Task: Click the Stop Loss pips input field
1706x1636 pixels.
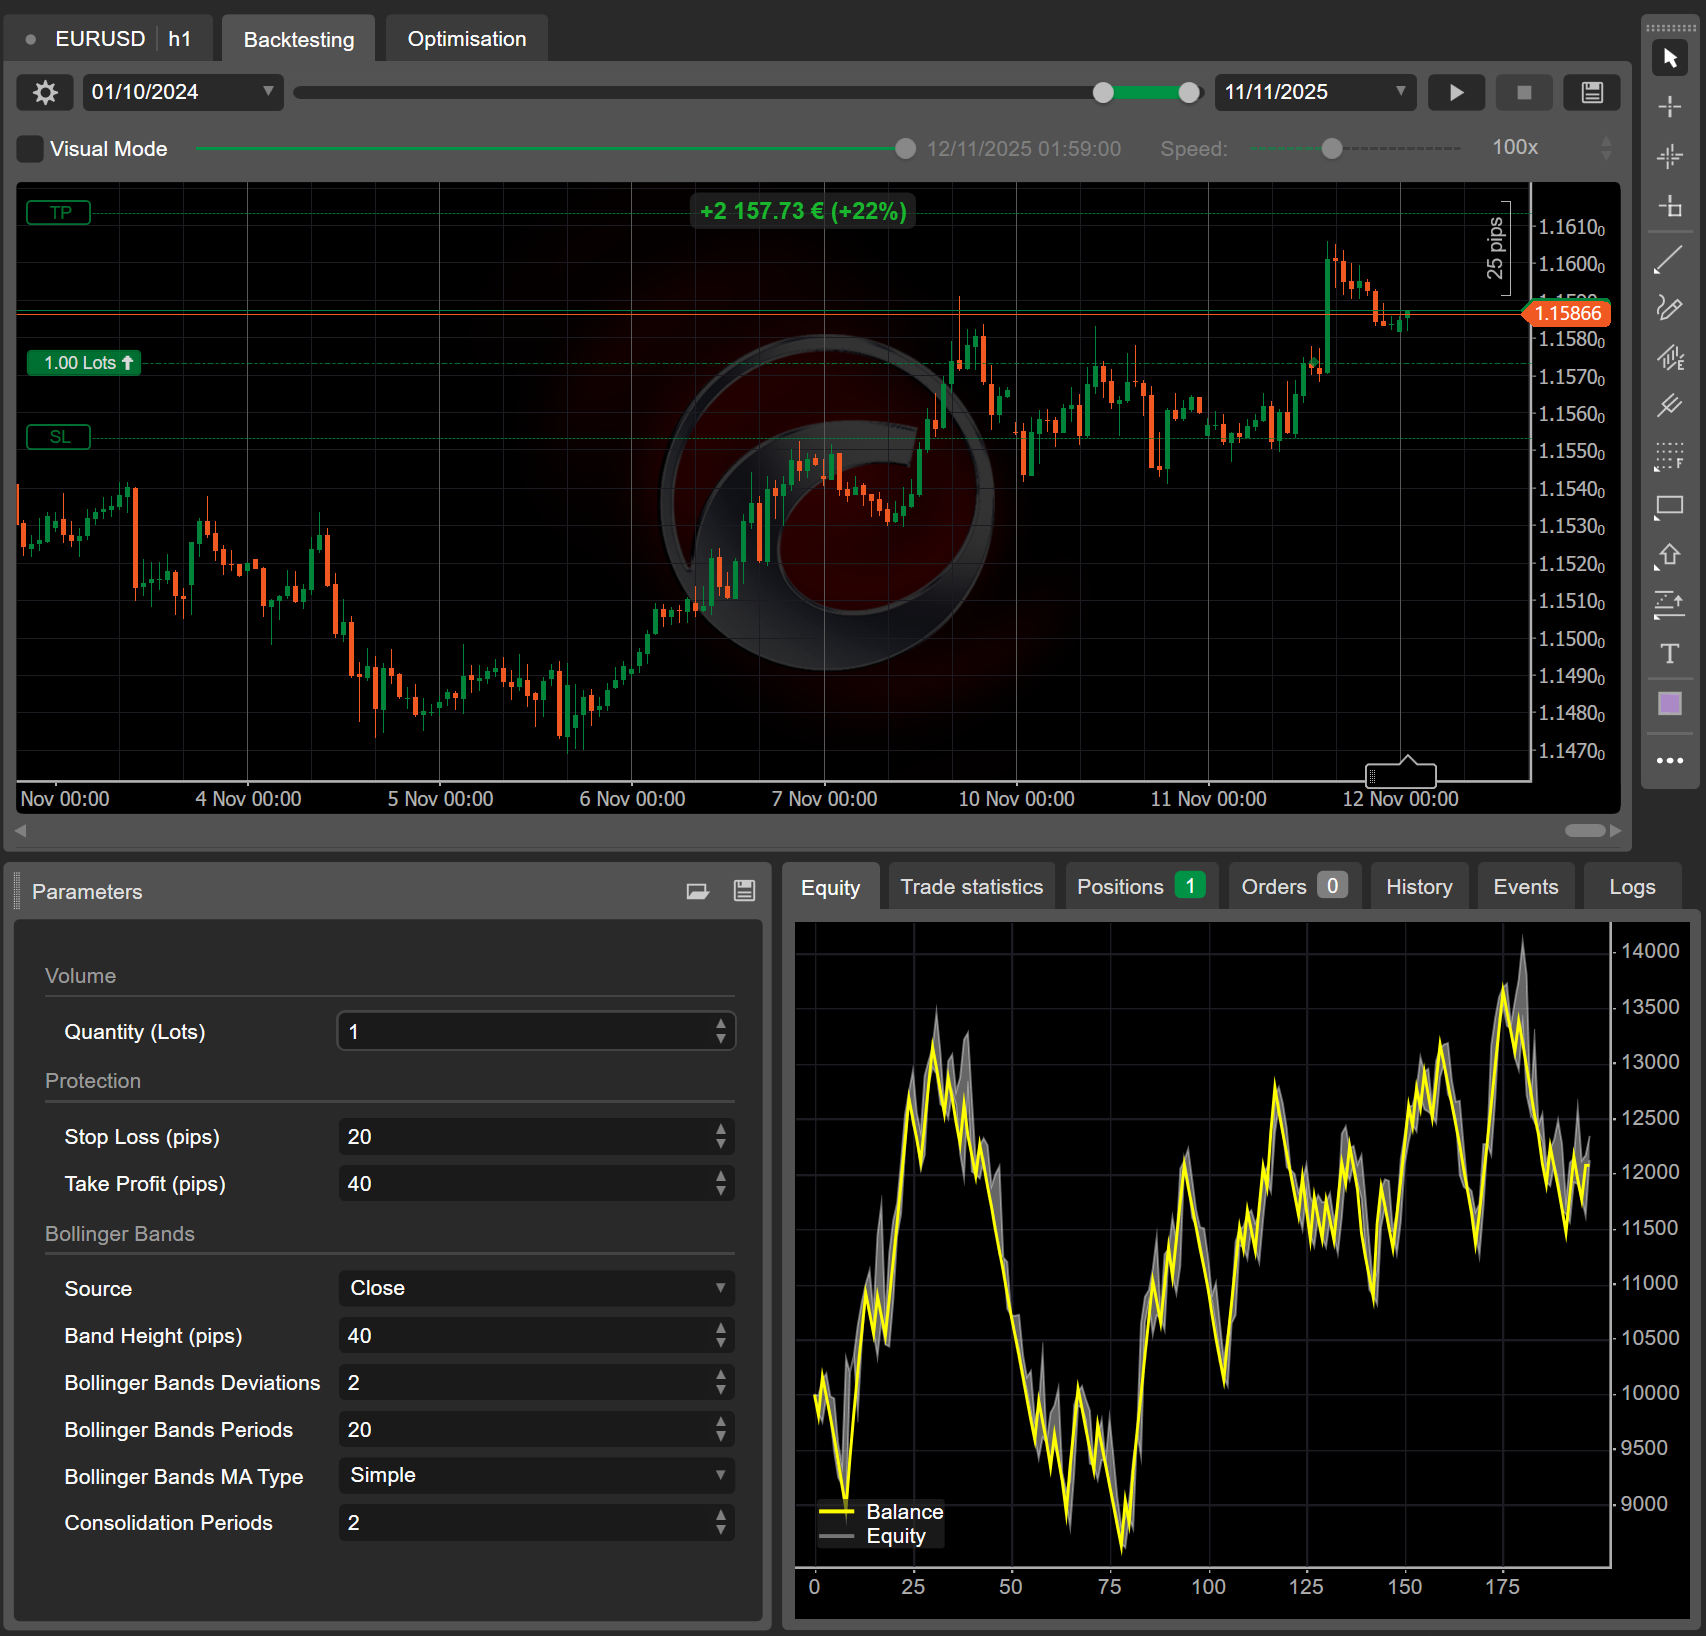Action: 525,1137
